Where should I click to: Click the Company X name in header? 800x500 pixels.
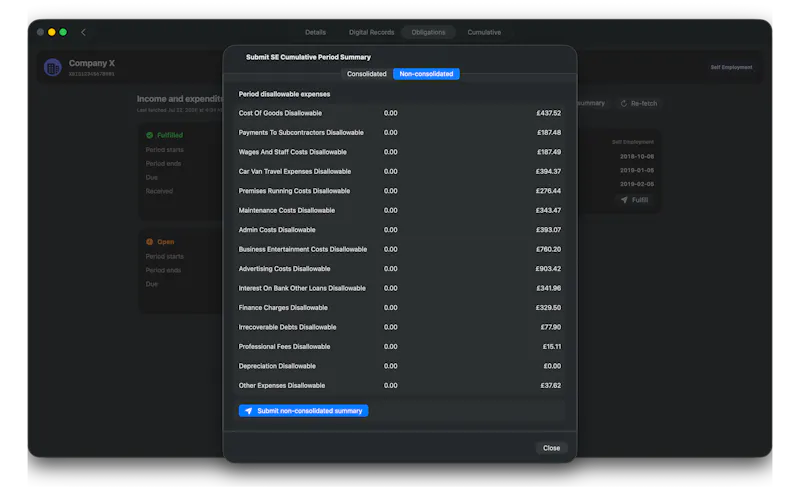[92, 63]
